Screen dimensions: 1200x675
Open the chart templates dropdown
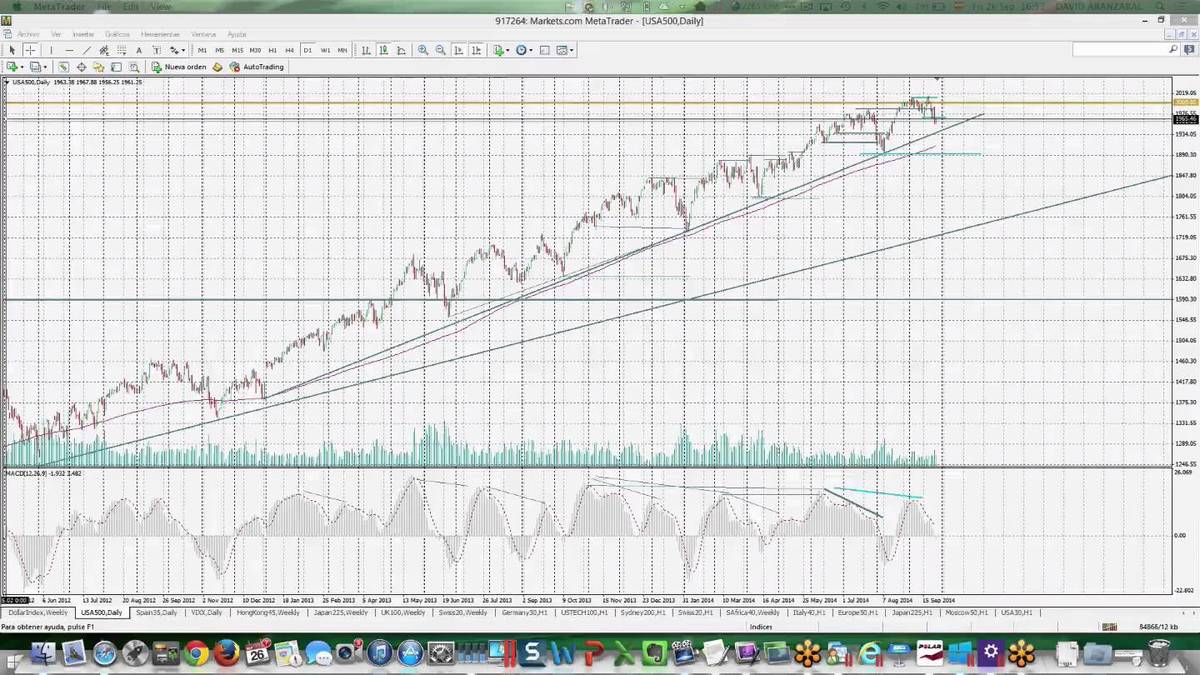pyautogui.click(x=565, y=50)
